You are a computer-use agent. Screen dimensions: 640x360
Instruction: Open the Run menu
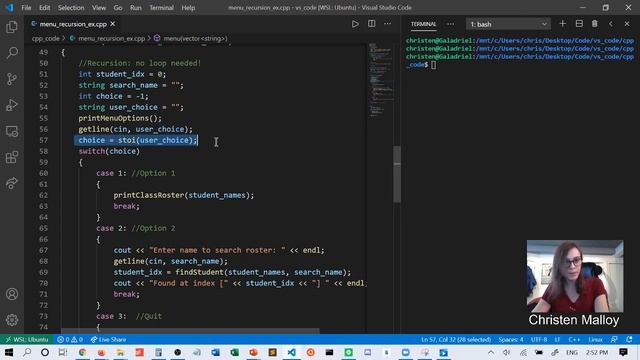pyautogui.click(x=136, y=8)
